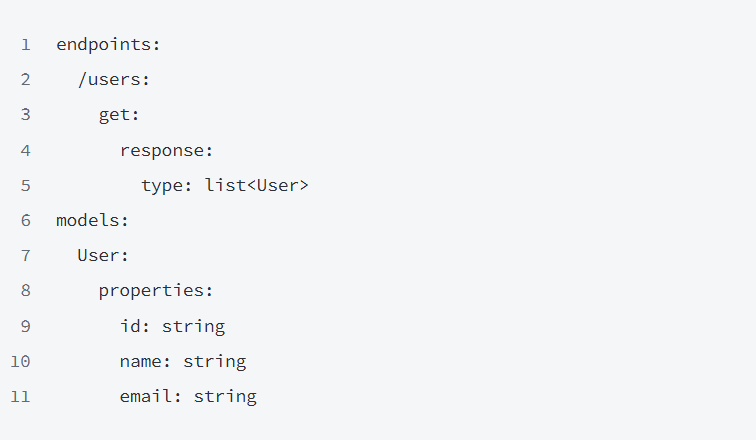Select line number 10 in the gutter
Screen dimensions: 756x440
point(21,361)
